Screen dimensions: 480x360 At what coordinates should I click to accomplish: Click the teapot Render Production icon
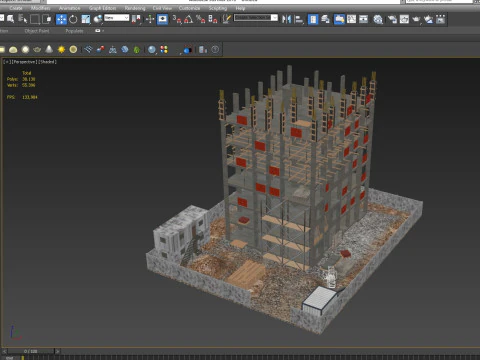[416, 19]
